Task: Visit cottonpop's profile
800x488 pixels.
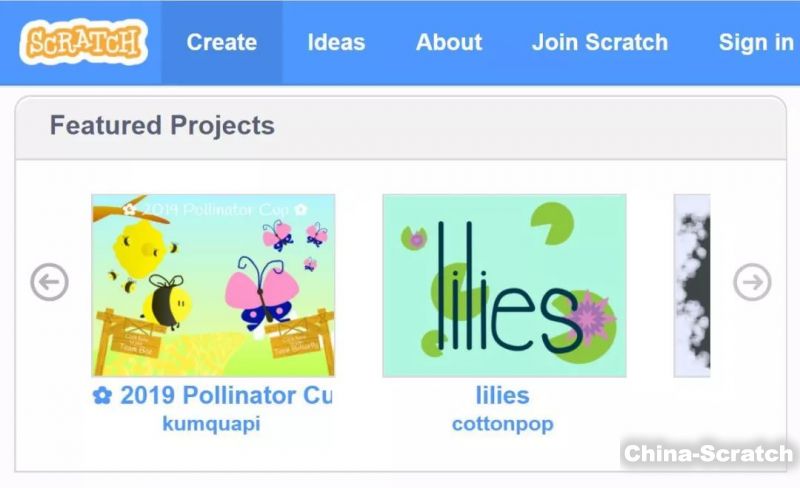Action: coord(503,424)
